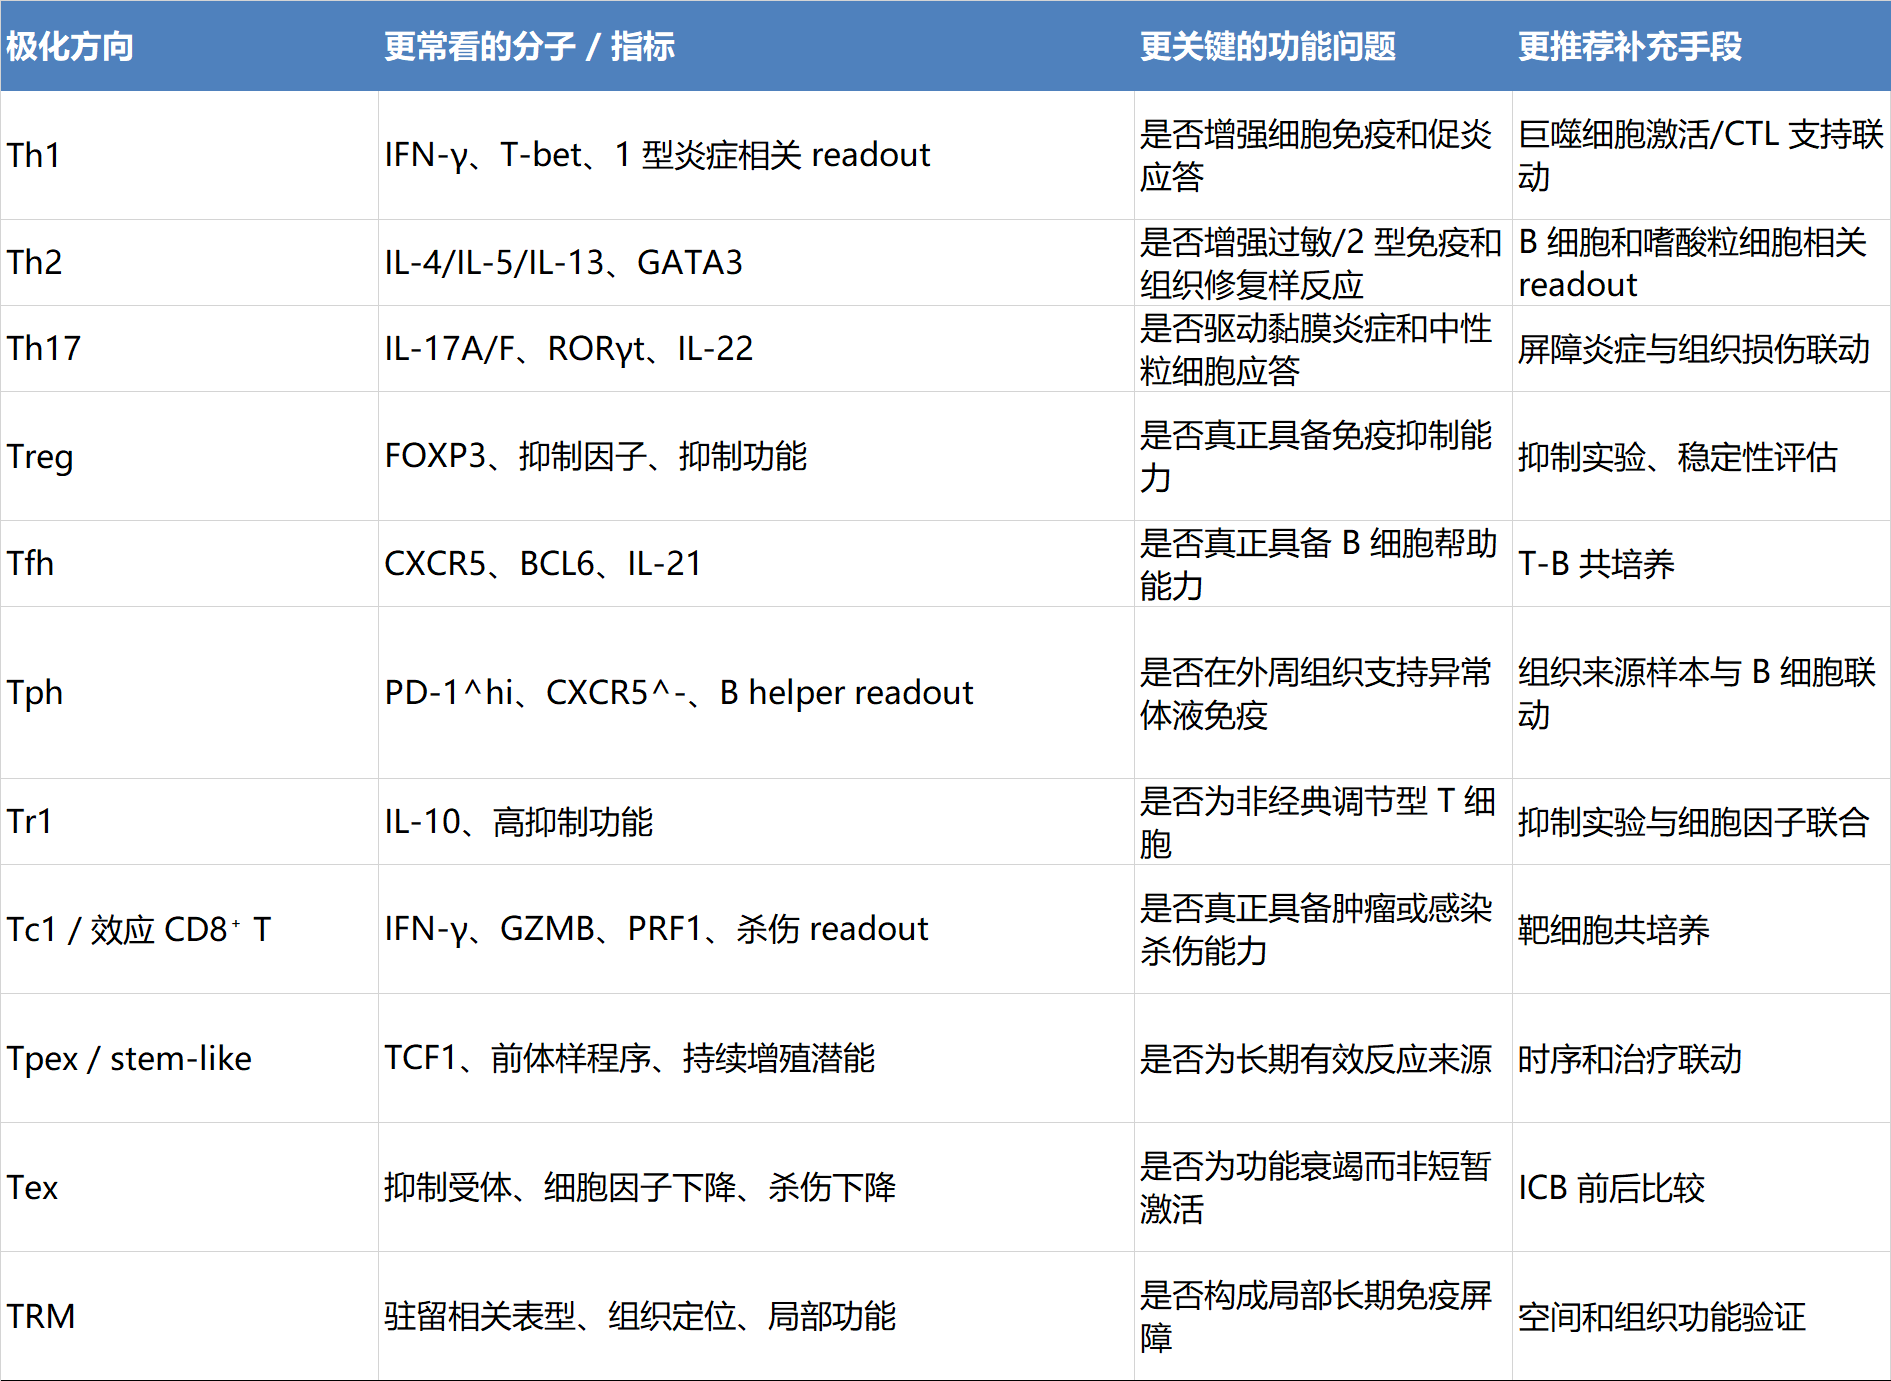Viewport: 1891px width, 1381px height.
Task: Select the 空间和组织功能验证 cell
Action: (x=1661, y=1316)
